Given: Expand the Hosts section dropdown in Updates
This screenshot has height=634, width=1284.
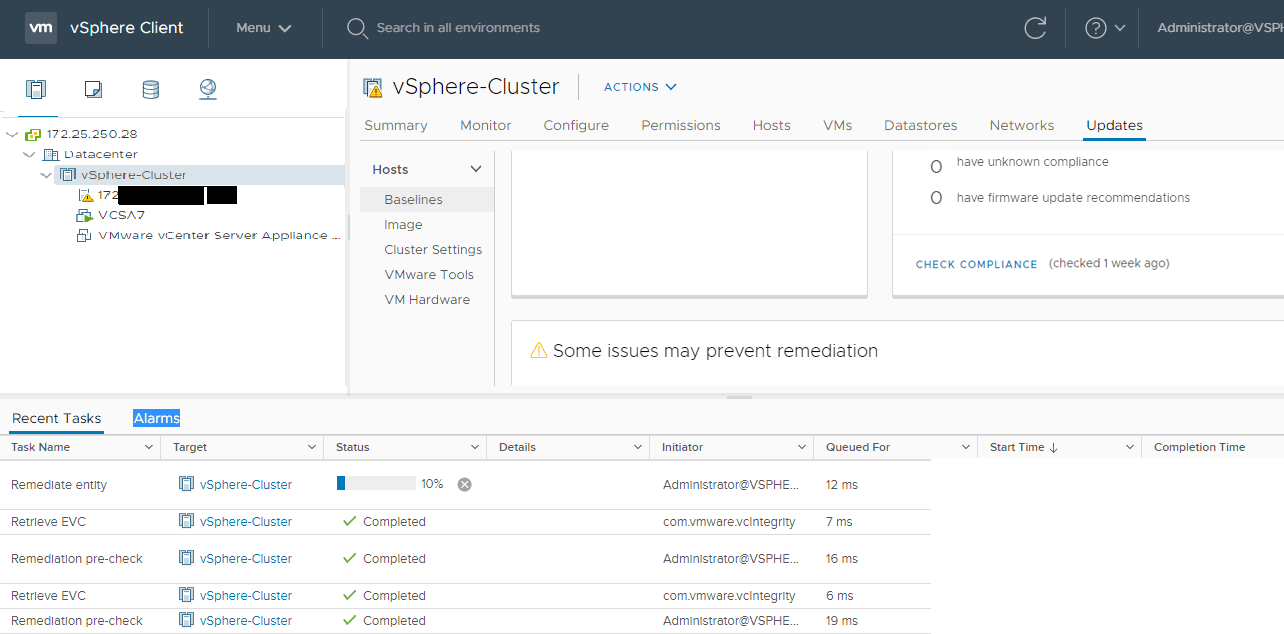Looking at the screenshot, I should point(475,170).
